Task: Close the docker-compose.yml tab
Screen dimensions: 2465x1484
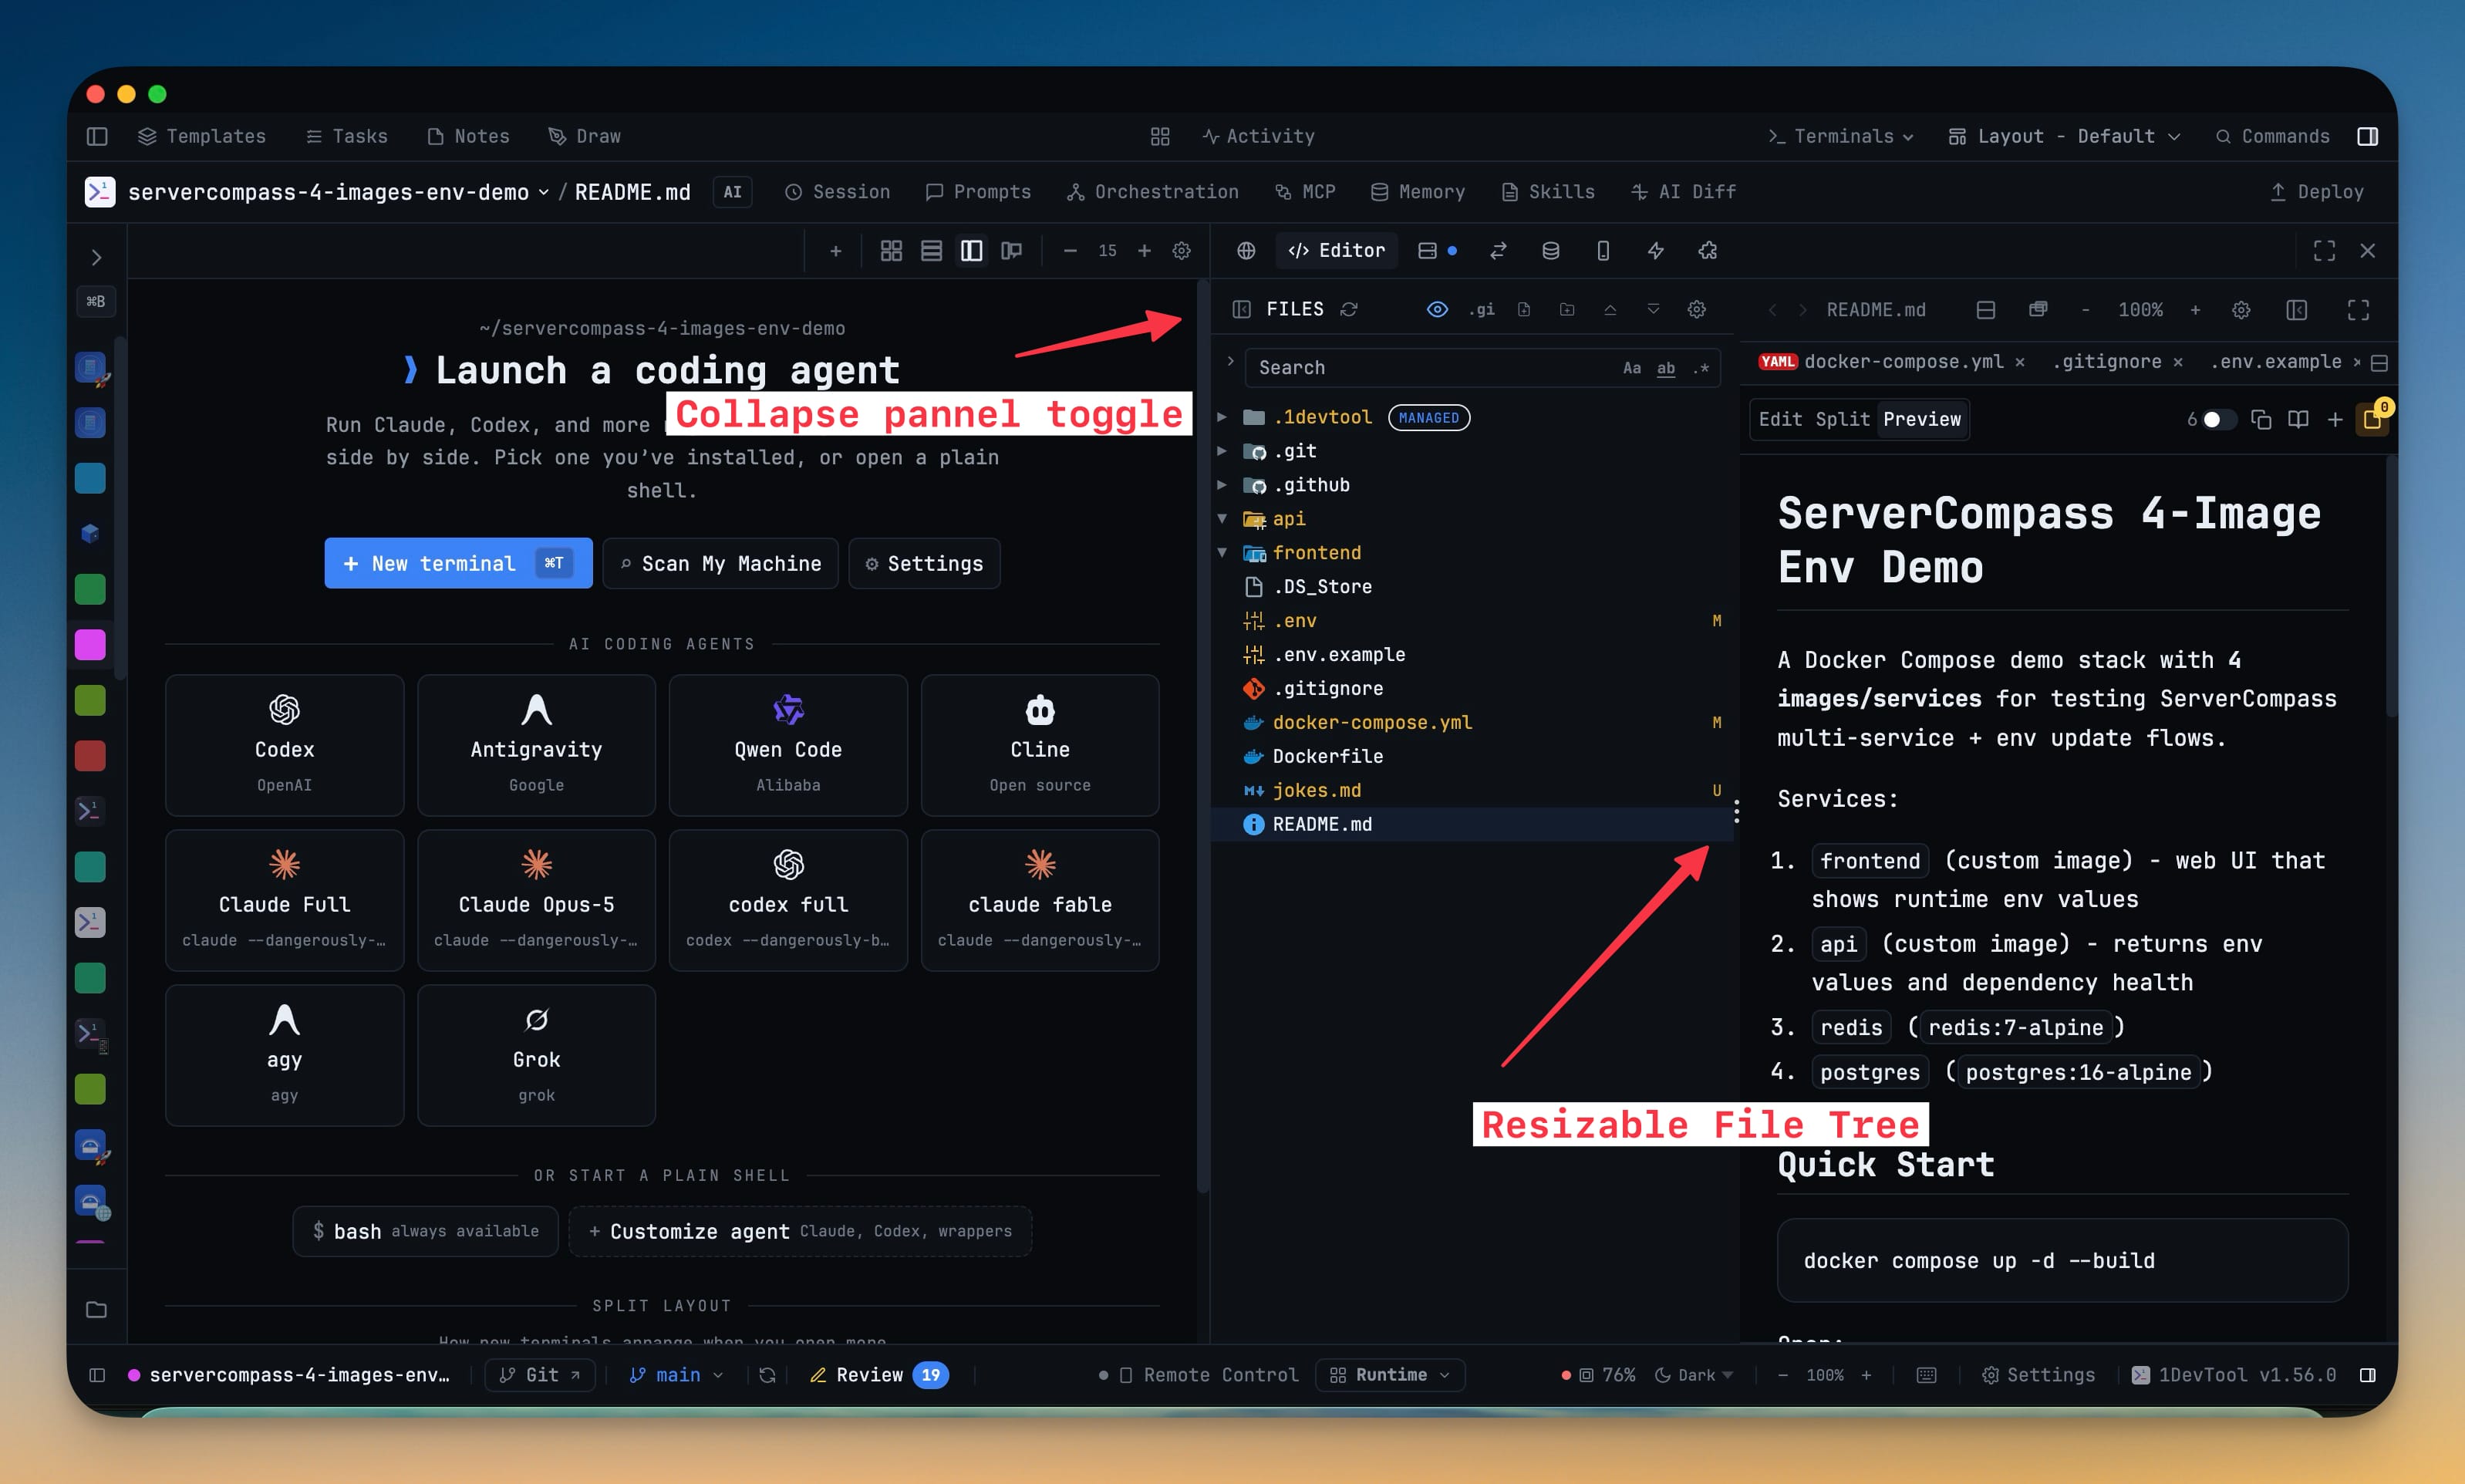Action: point(2020,362)
